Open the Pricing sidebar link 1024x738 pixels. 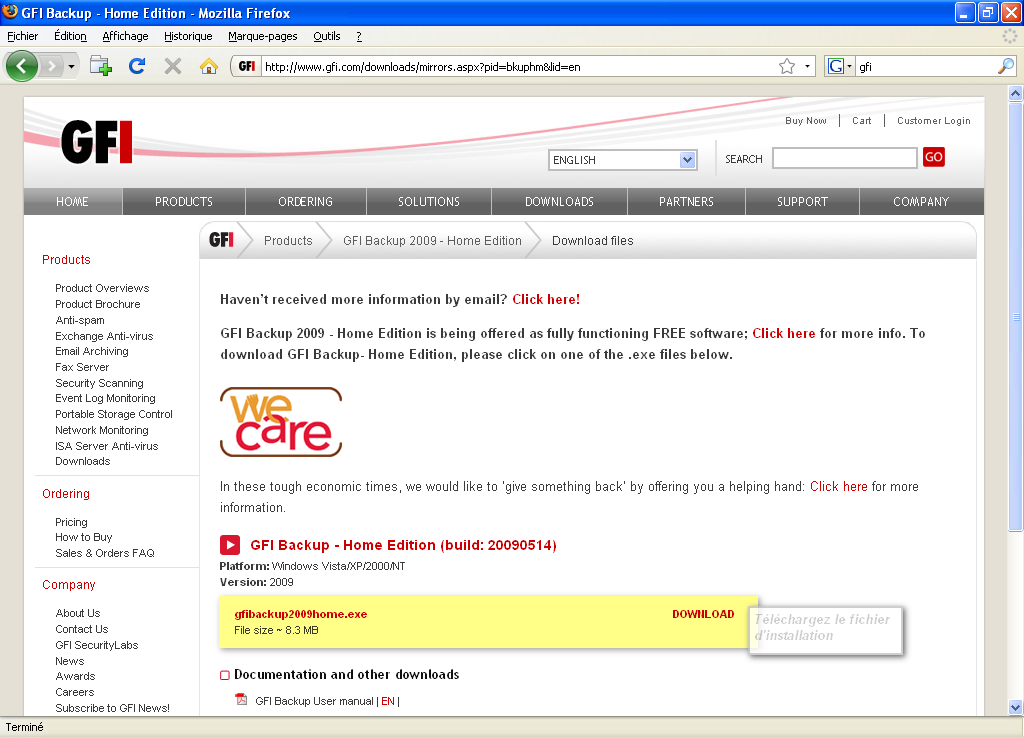coord(71,522)
